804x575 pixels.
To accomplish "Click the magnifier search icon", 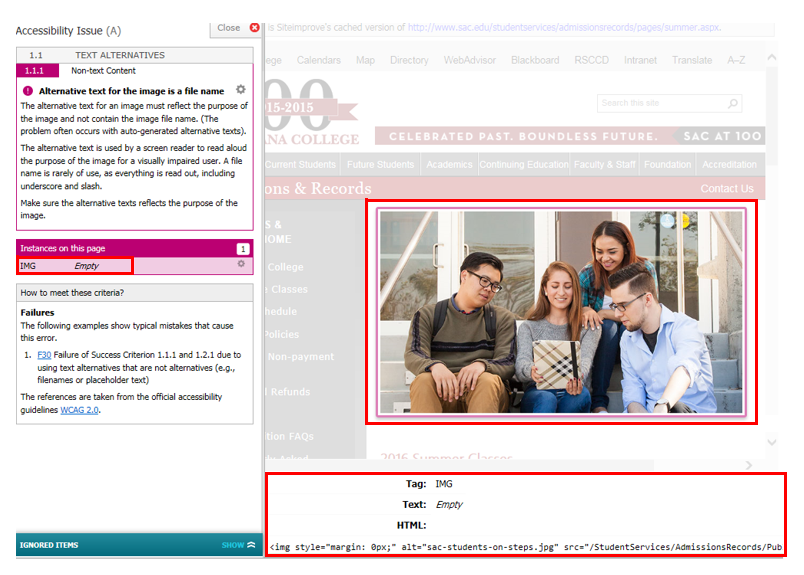I will pos(733,104).
